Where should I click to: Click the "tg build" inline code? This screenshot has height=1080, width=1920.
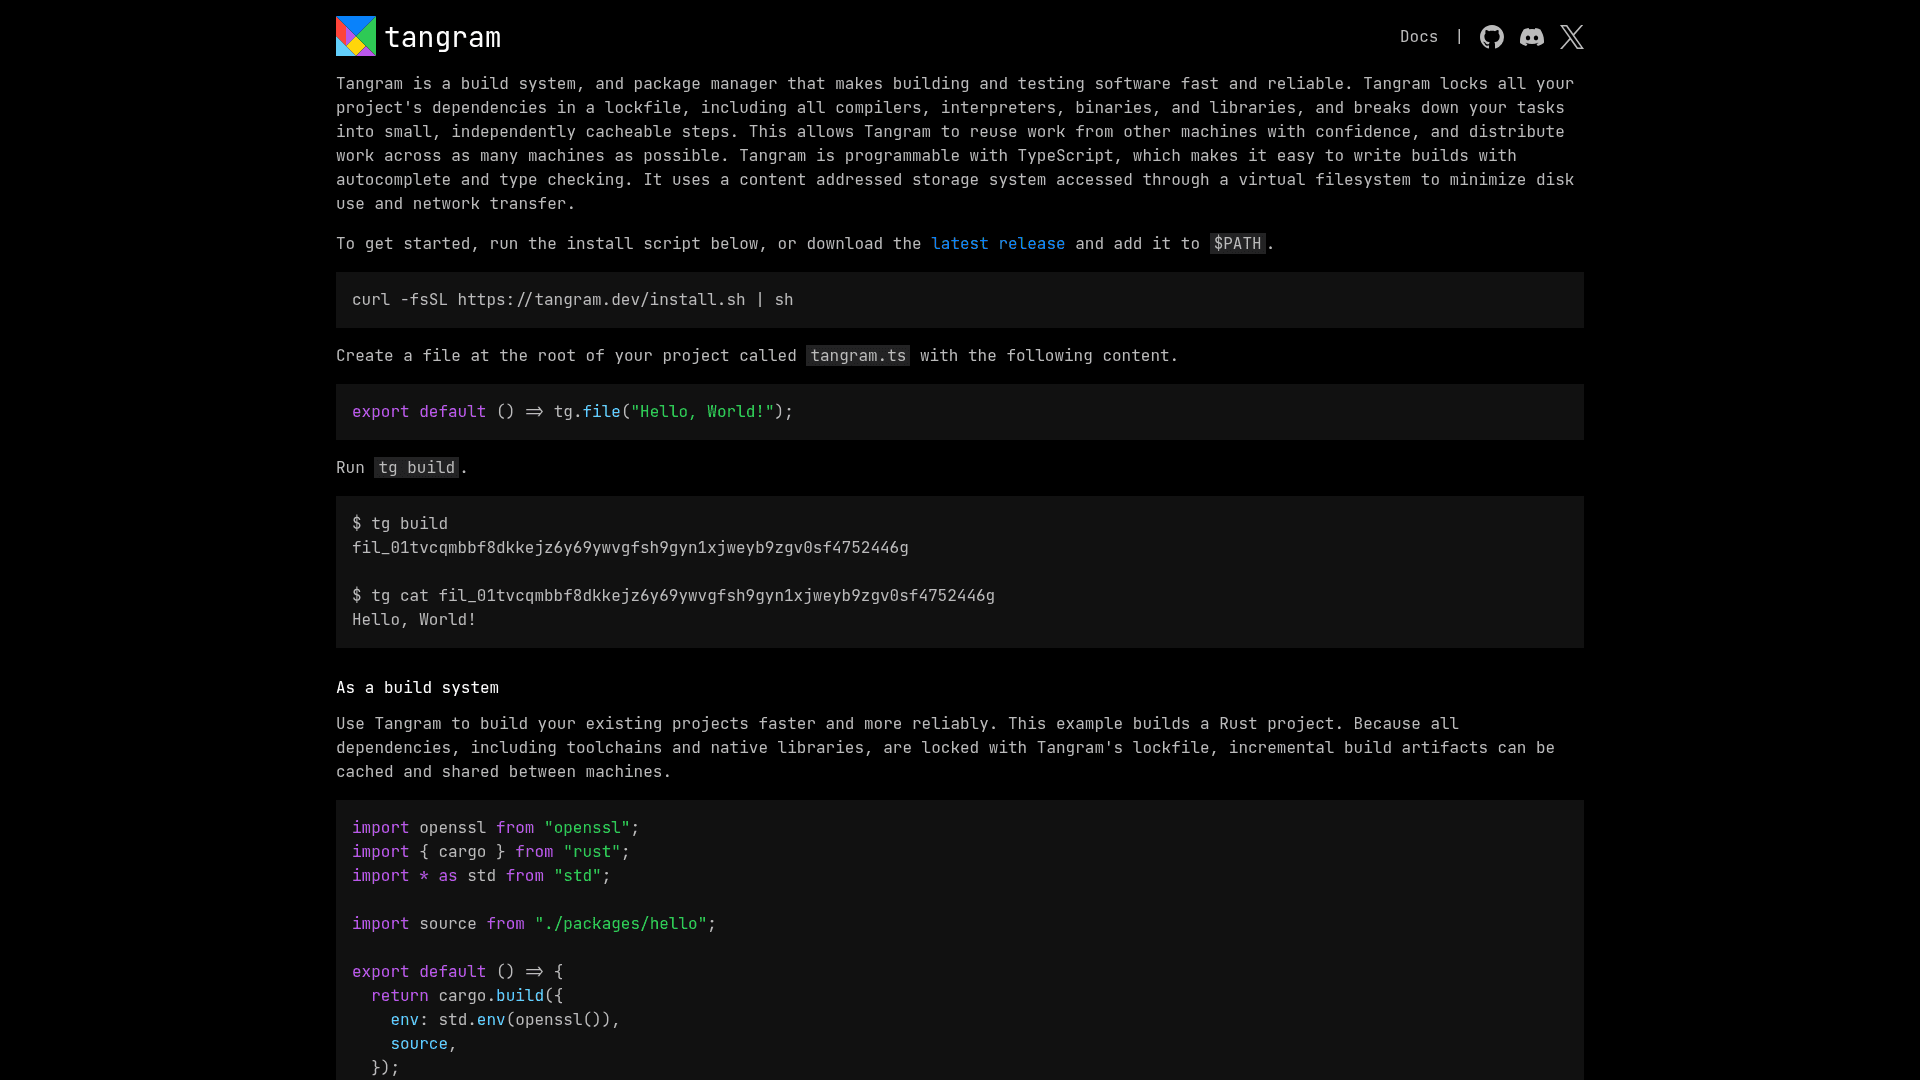(417, 468)
